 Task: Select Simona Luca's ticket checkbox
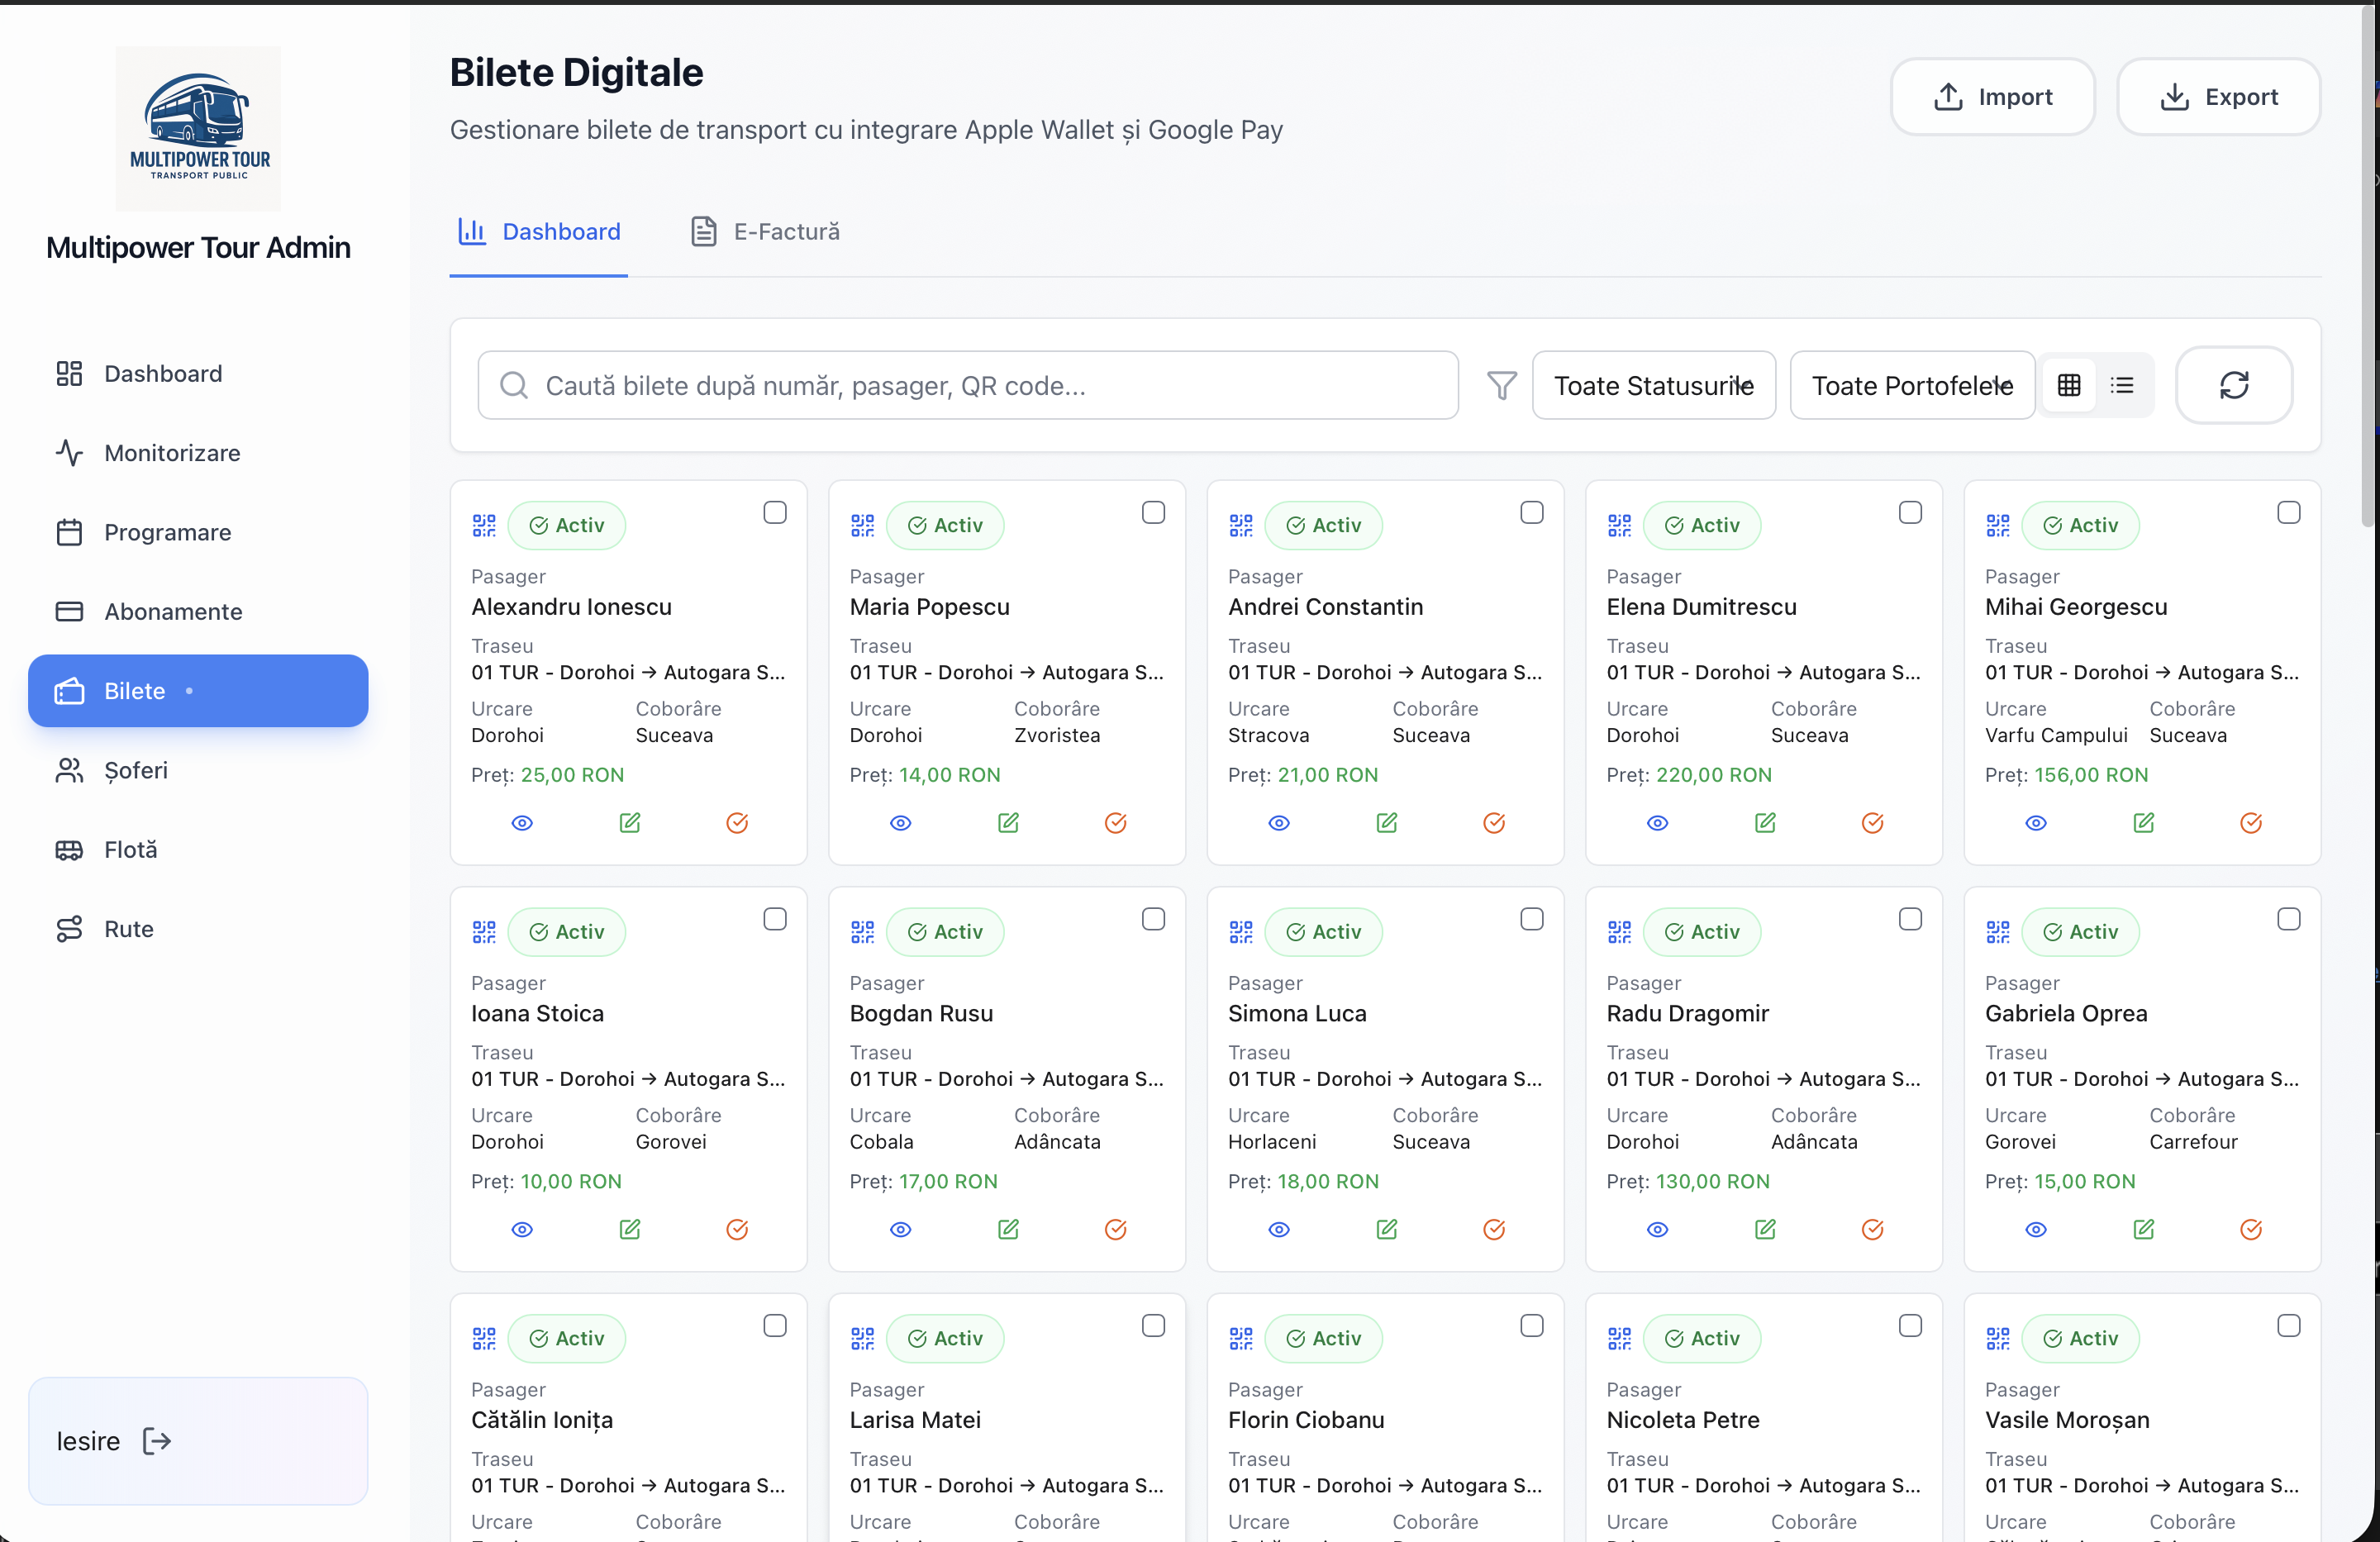pos(1532,919)
